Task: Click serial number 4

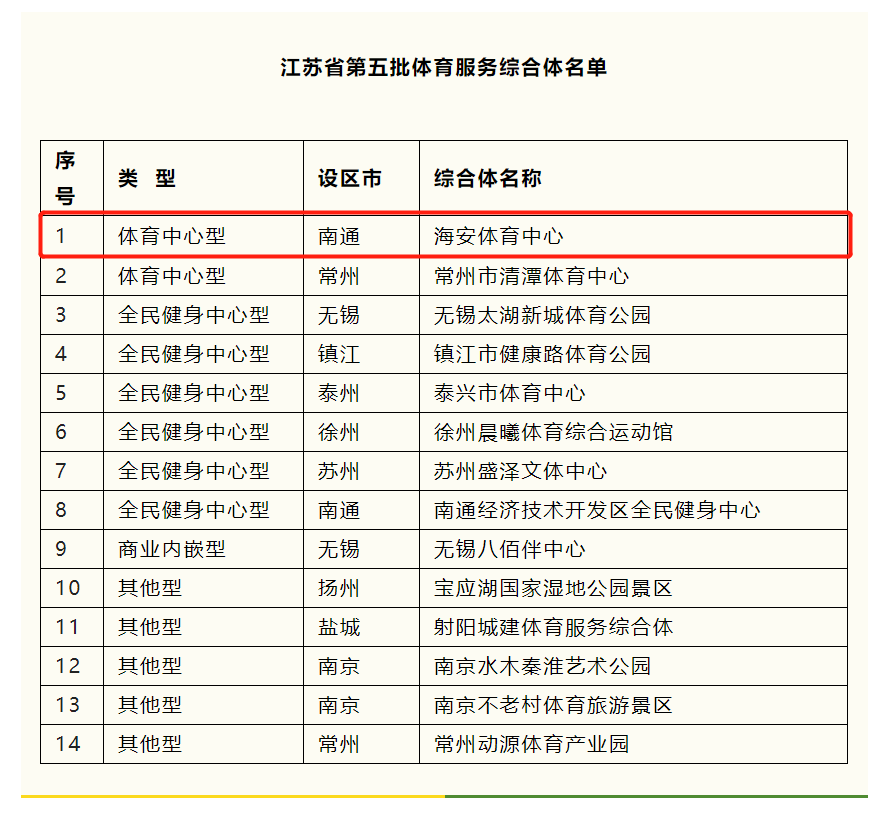Action: pos(61,354)
